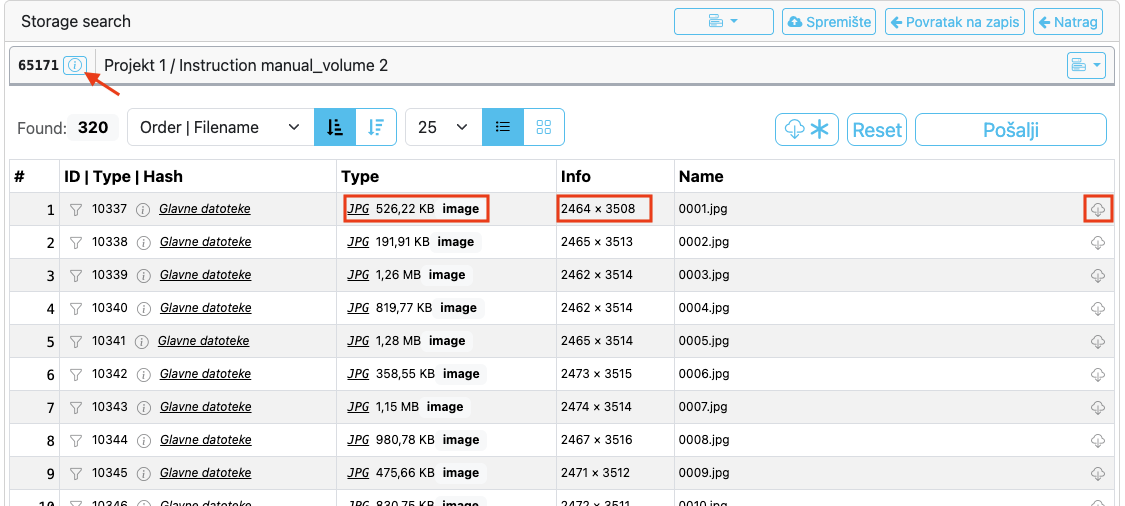Click the JPG type link for 0001.jpg

click(x=358, y=209)
